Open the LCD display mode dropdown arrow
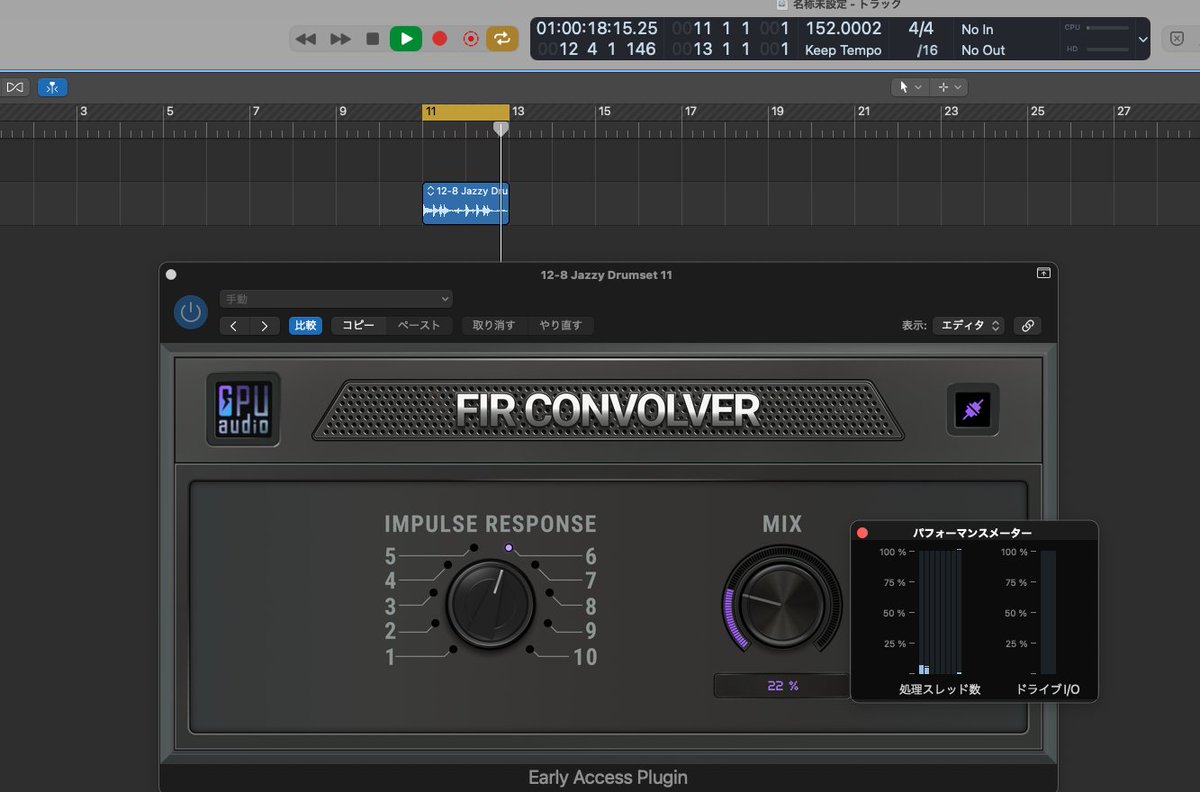Viewport: 1200px width, 792px height. click(1143, 39)
